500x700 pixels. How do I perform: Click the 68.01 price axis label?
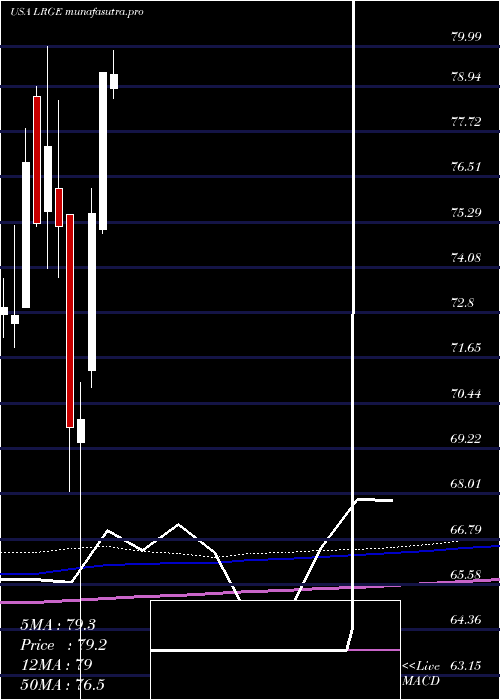click(x=466, y=484)
